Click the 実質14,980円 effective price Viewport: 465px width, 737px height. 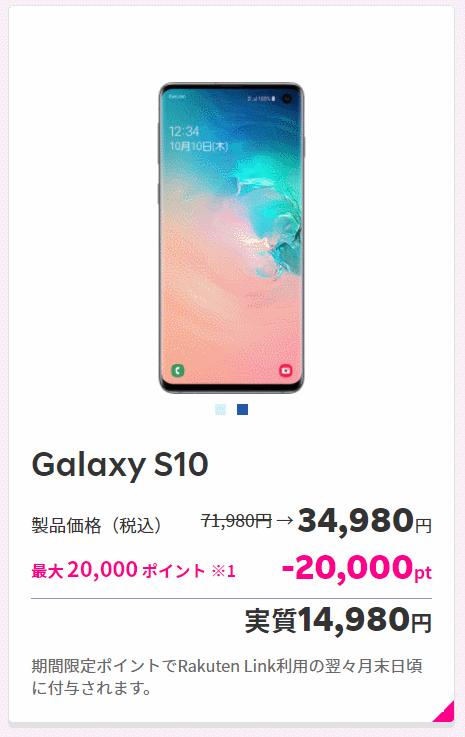point(338,620)
